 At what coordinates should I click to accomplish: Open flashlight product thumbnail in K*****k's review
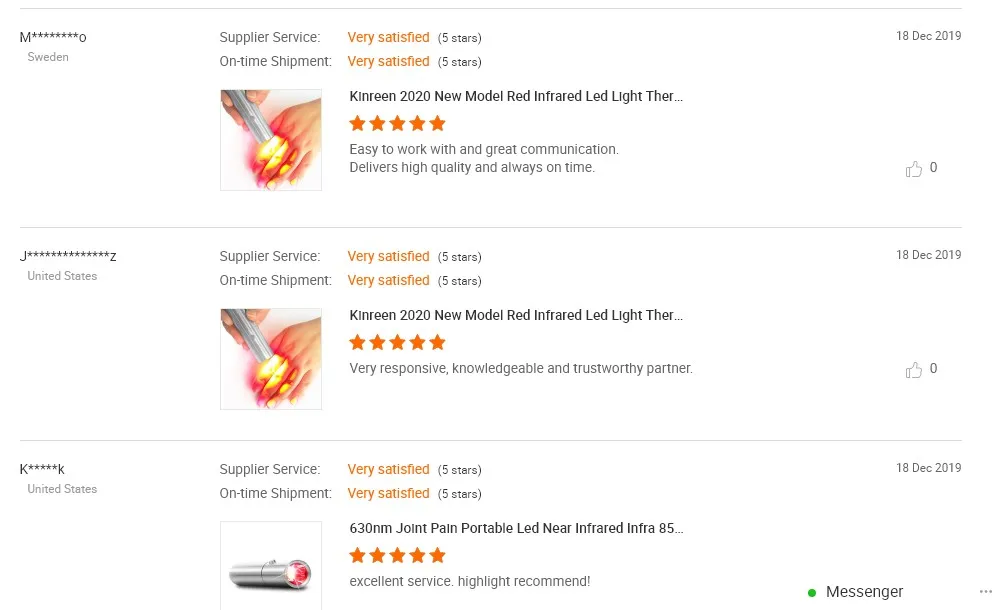271,568
